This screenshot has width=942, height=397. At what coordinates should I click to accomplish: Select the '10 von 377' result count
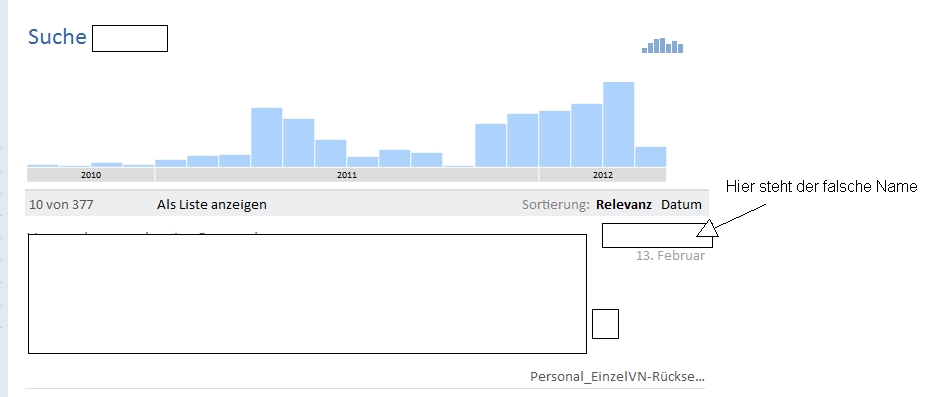[61, 204]
